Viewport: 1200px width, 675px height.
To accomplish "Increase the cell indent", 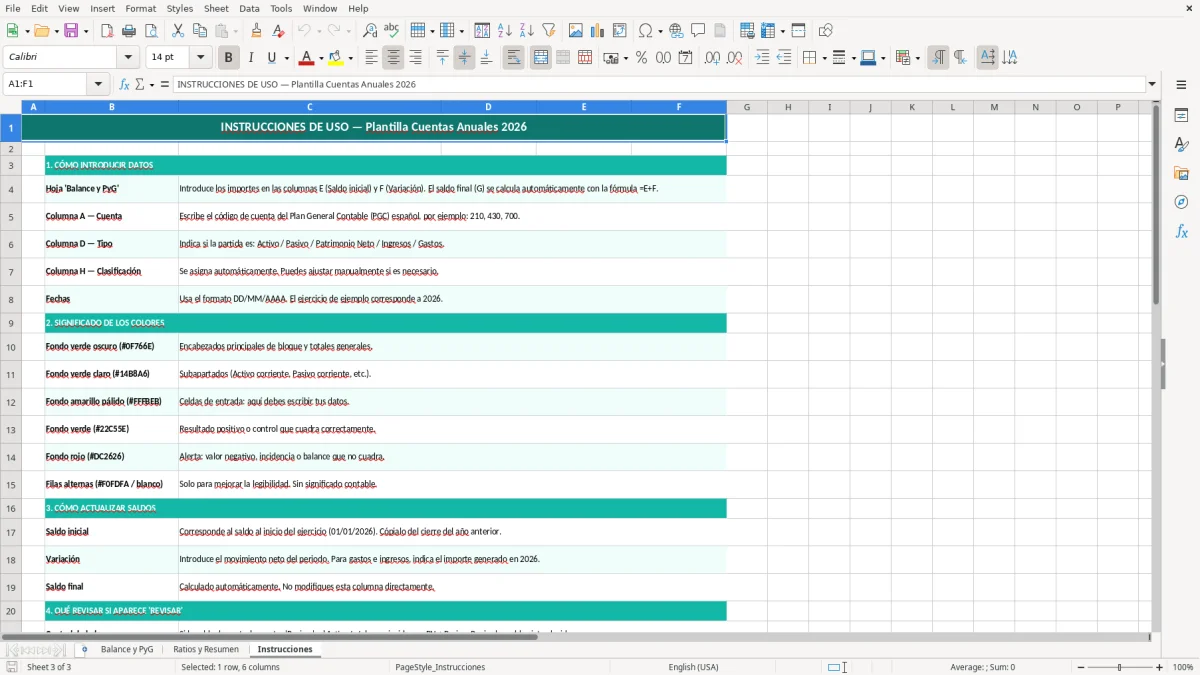I will 762,58.
